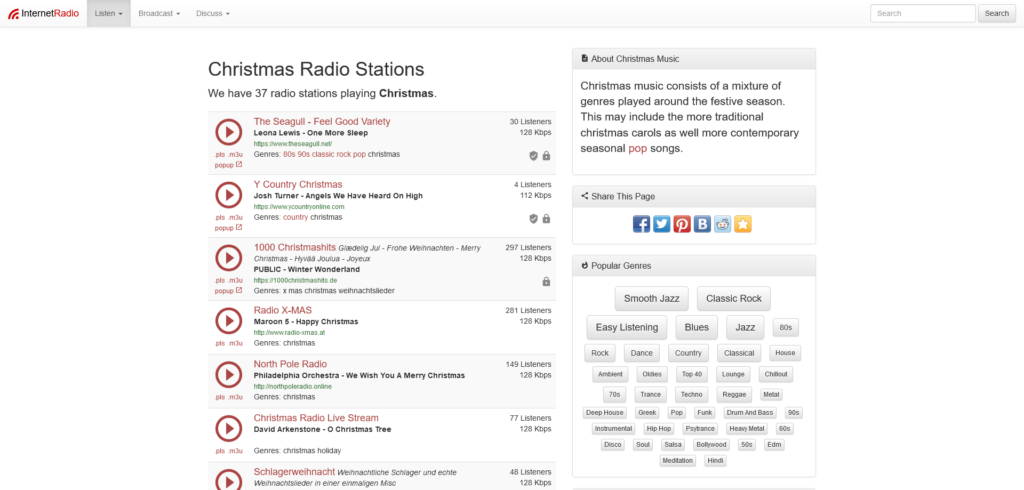Share this page on Facebook
1024x490 pixels.
(x=641, y=224)
